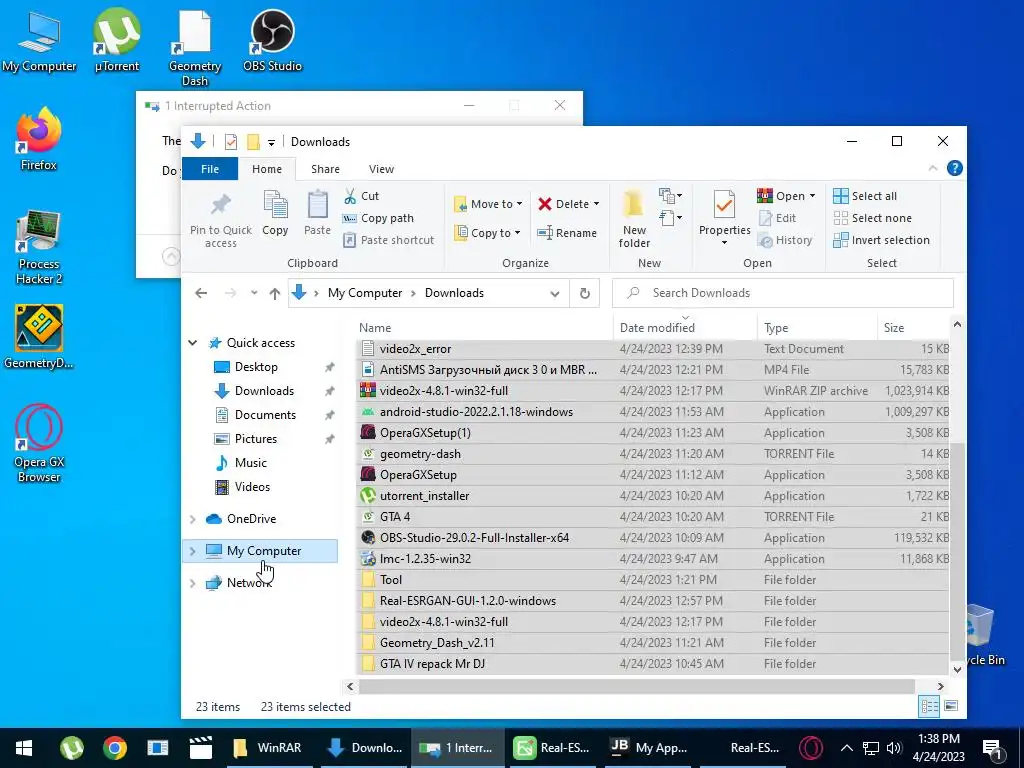Switch to Large icons view layout
The width and height of the screenshot is (1024, 768).
[x=951, y=706]
